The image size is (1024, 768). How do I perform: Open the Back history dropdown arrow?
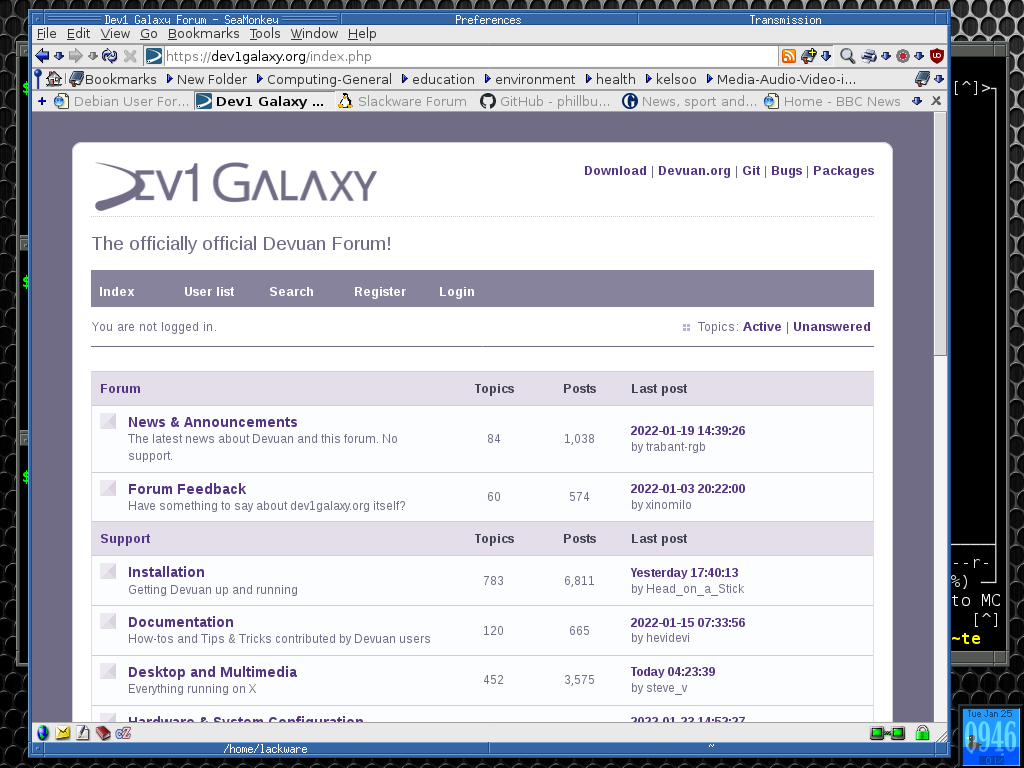[59, 56]
